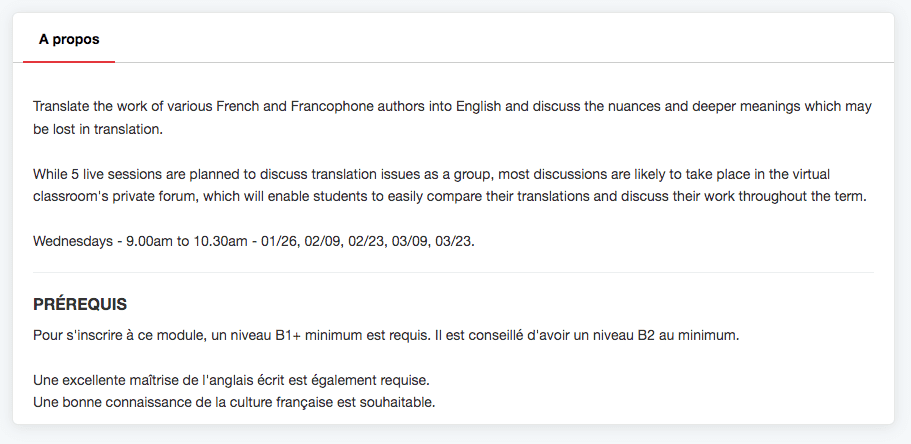The height and width of the screenshot is (444, 911).
Task: Click the red underline beneath A propos
Action: tap(69, 61)
